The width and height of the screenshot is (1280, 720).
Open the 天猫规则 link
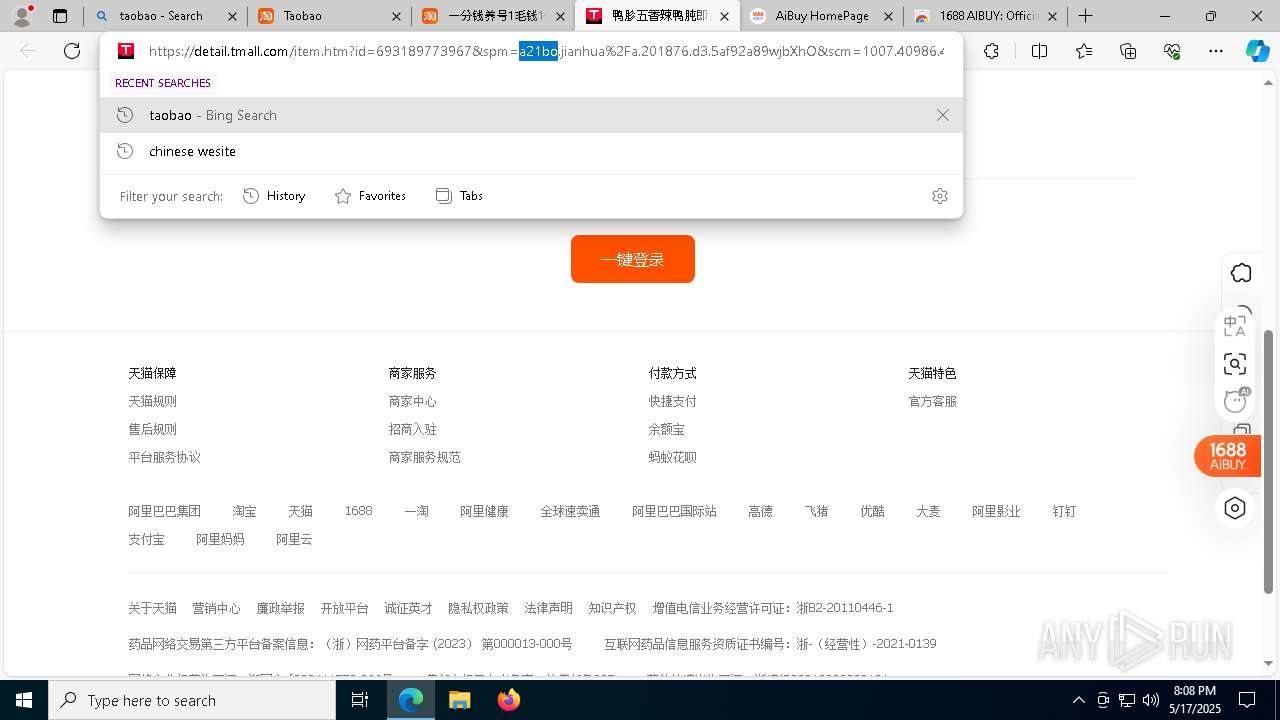pos(152,401)
